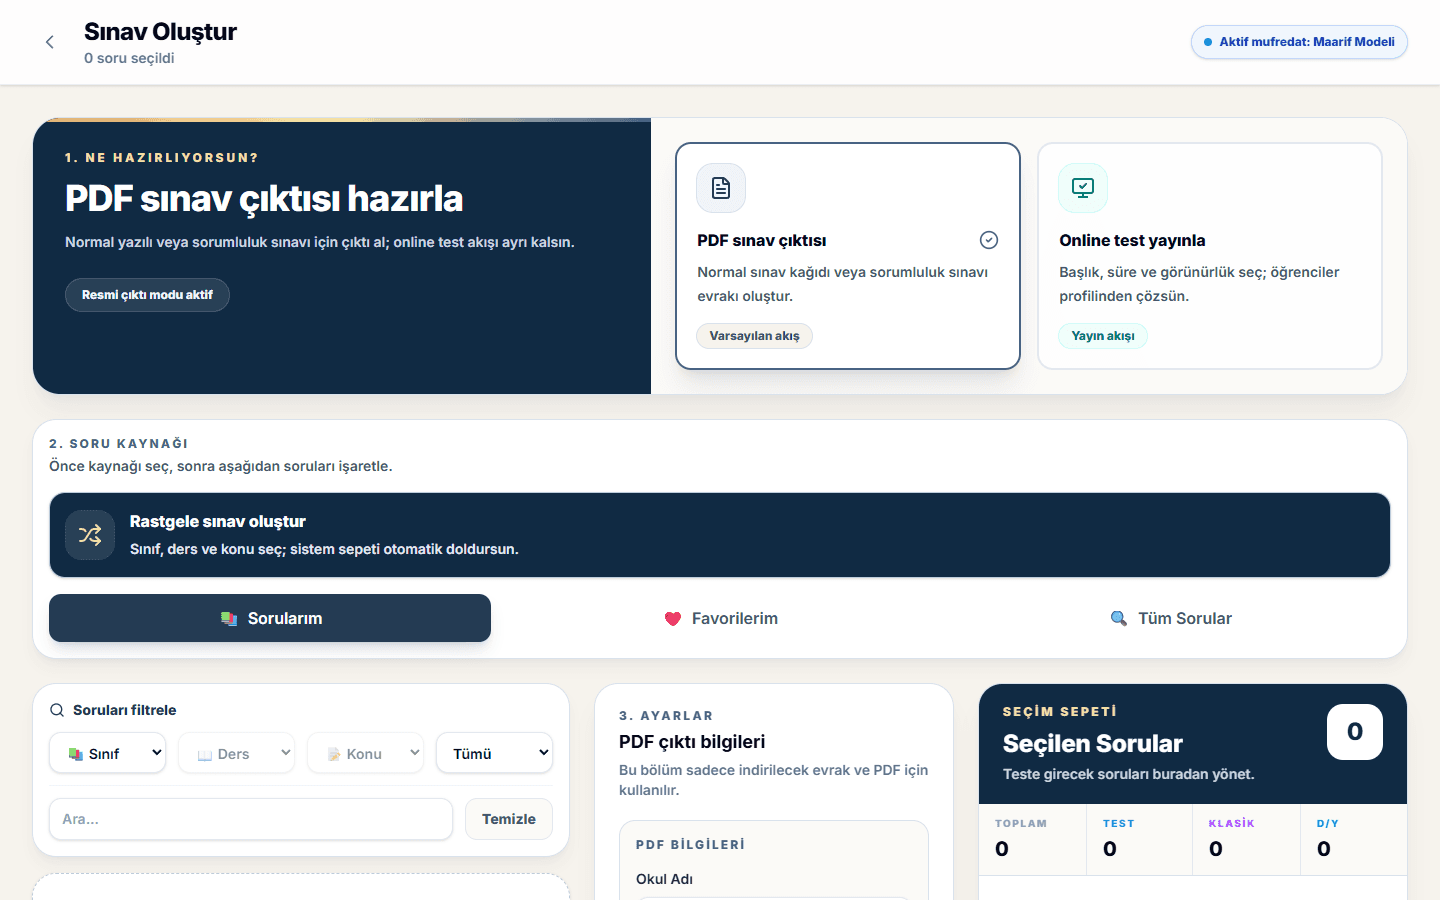Click the books icon on the Sorularım tab
The image size is (1440, 900).
coord(229,619)
